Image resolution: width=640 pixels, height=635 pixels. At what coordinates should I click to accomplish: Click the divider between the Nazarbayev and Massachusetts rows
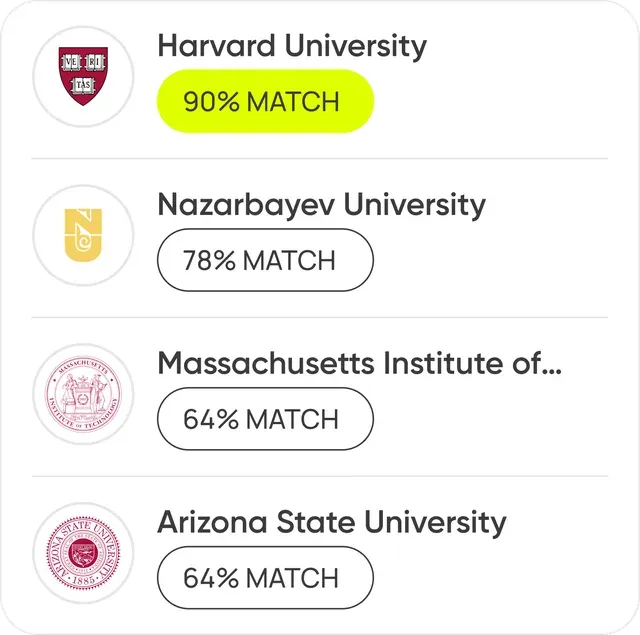click(x=320, y=317)
